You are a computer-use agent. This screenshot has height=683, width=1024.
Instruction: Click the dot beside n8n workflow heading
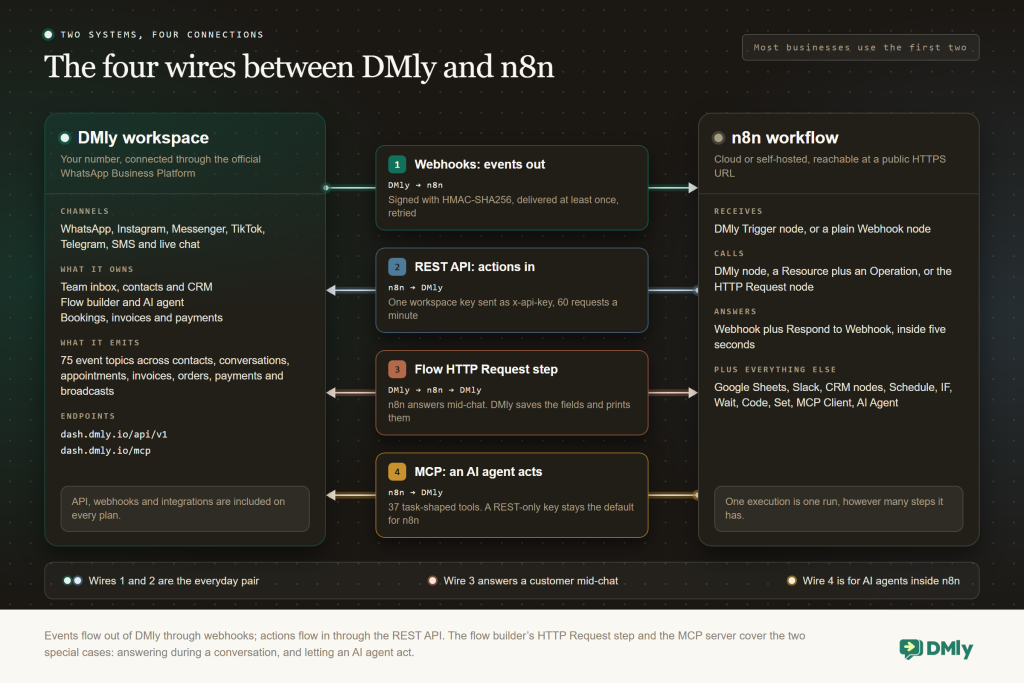[x=718, y=138]
